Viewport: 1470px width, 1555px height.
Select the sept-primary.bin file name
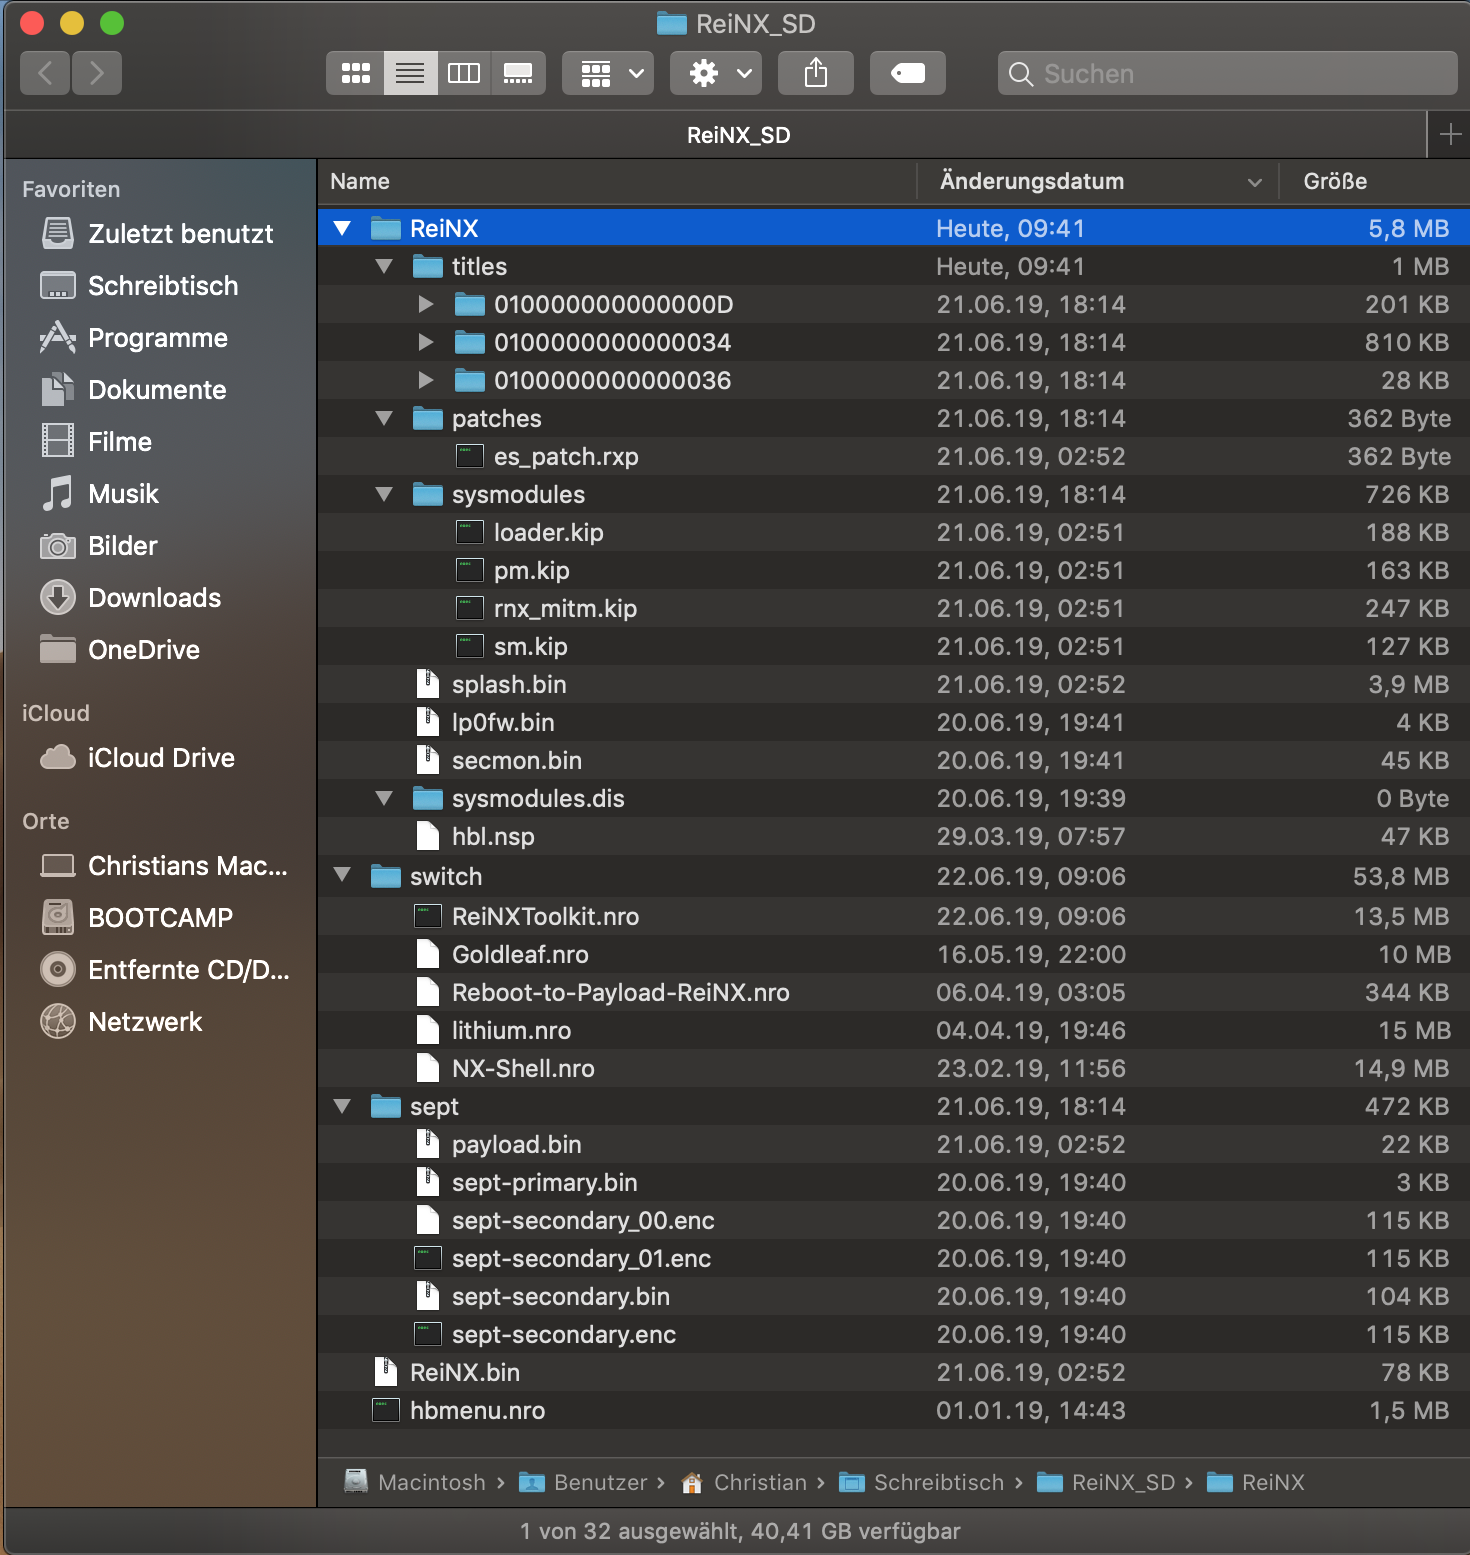coord(545,1182)
